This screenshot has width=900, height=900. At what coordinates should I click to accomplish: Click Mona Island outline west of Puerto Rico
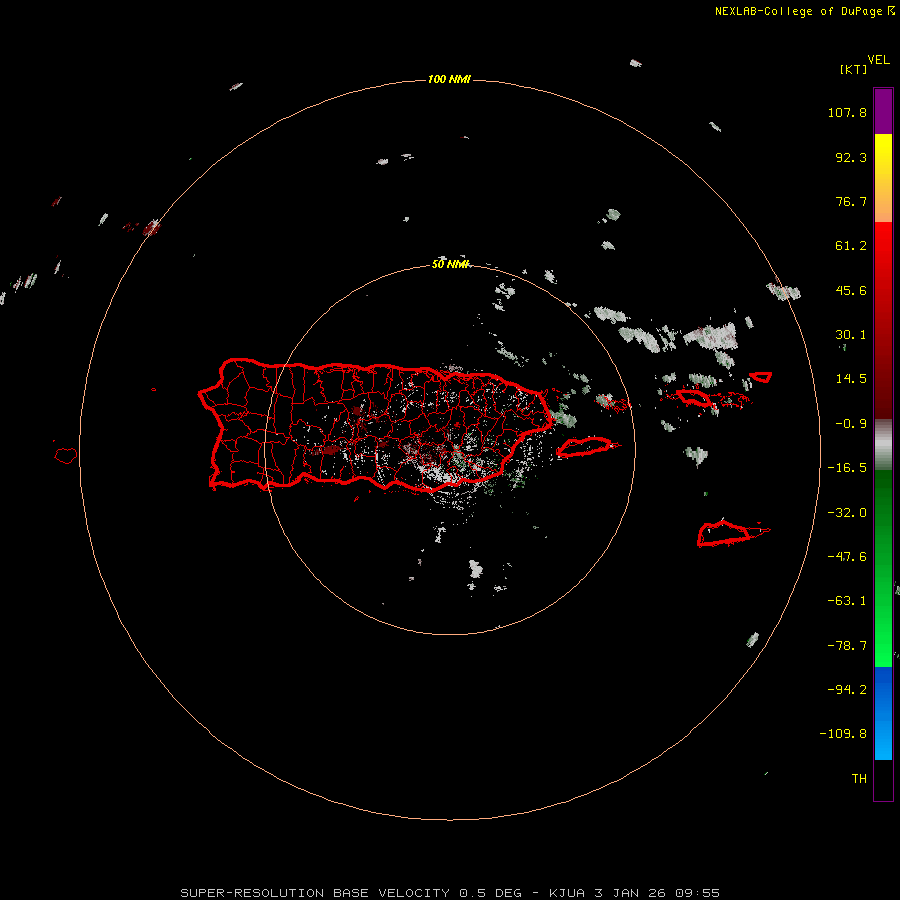pos(65,455)
